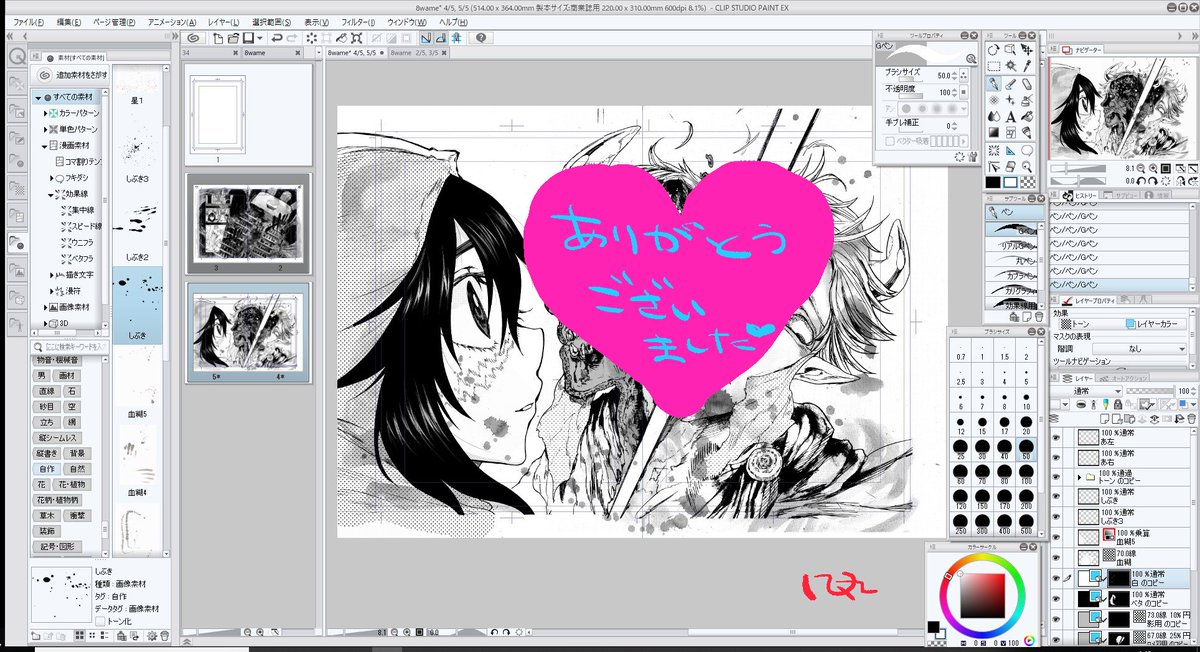The width and height of the screenshot is (1200, 652).
Task: Hide the あ右 layer with its eye icon
Action: click(1055, 458)
